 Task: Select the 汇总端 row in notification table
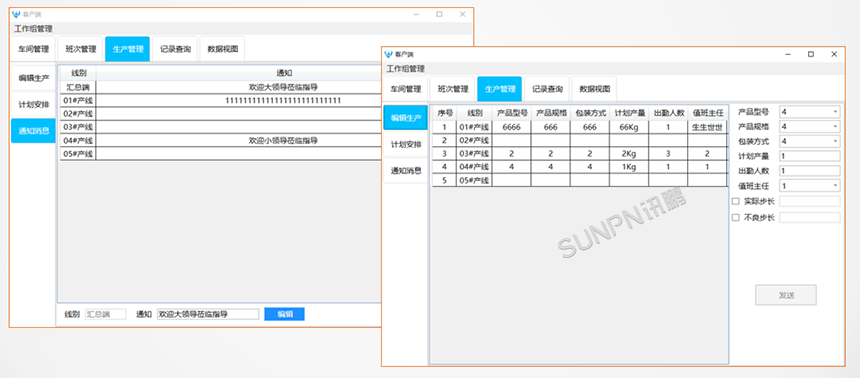pos(219,87)
